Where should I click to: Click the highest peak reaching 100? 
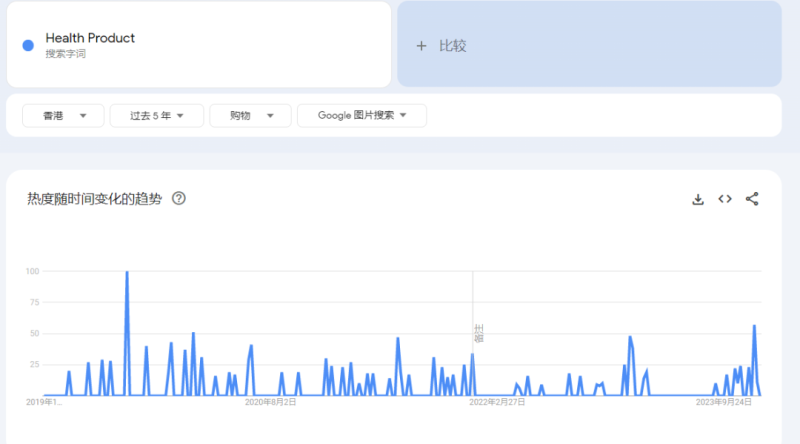pos(127,273)
